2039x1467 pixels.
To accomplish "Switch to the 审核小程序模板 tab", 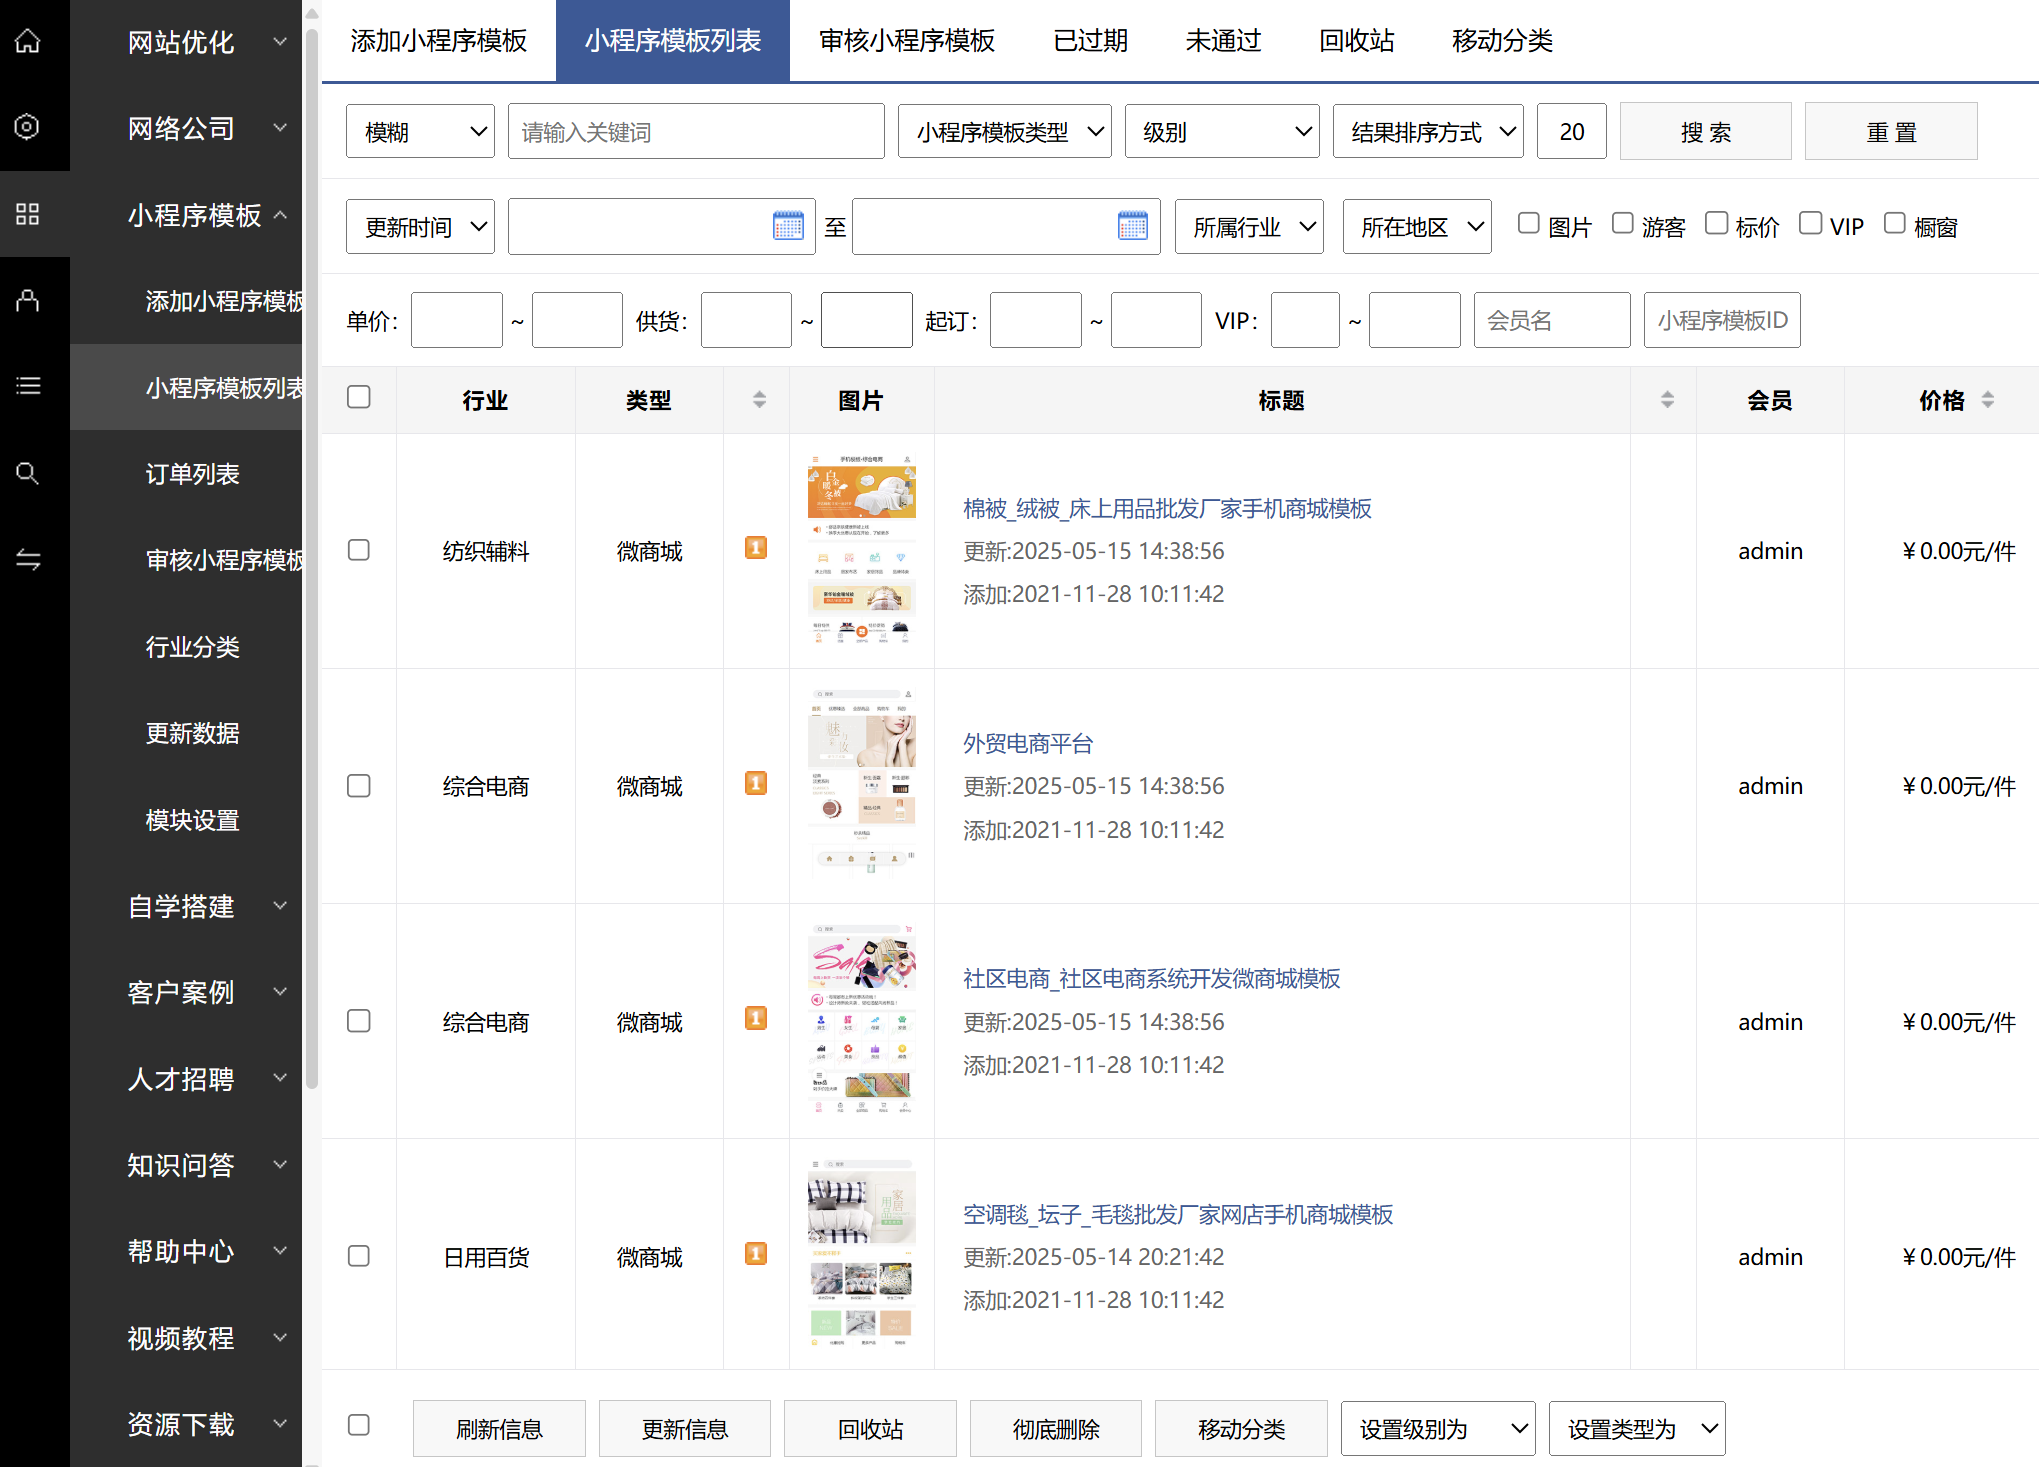I will coord(907,41).
